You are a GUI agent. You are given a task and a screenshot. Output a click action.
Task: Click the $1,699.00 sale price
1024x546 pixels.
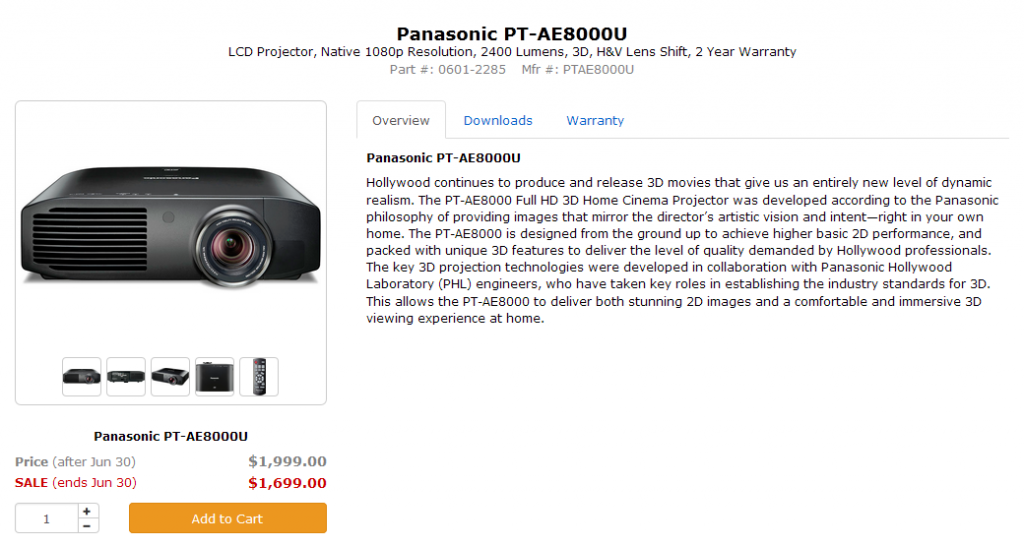[287, 483]
